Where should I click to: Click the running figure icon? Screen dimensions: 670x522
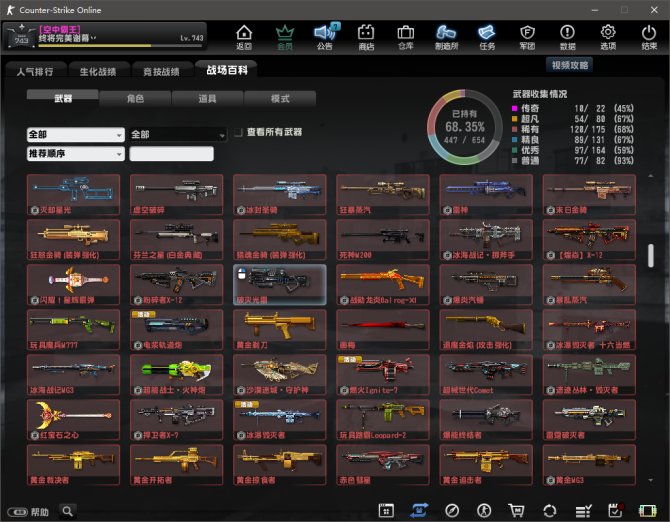pyautogui.click(x=484, y=510)
